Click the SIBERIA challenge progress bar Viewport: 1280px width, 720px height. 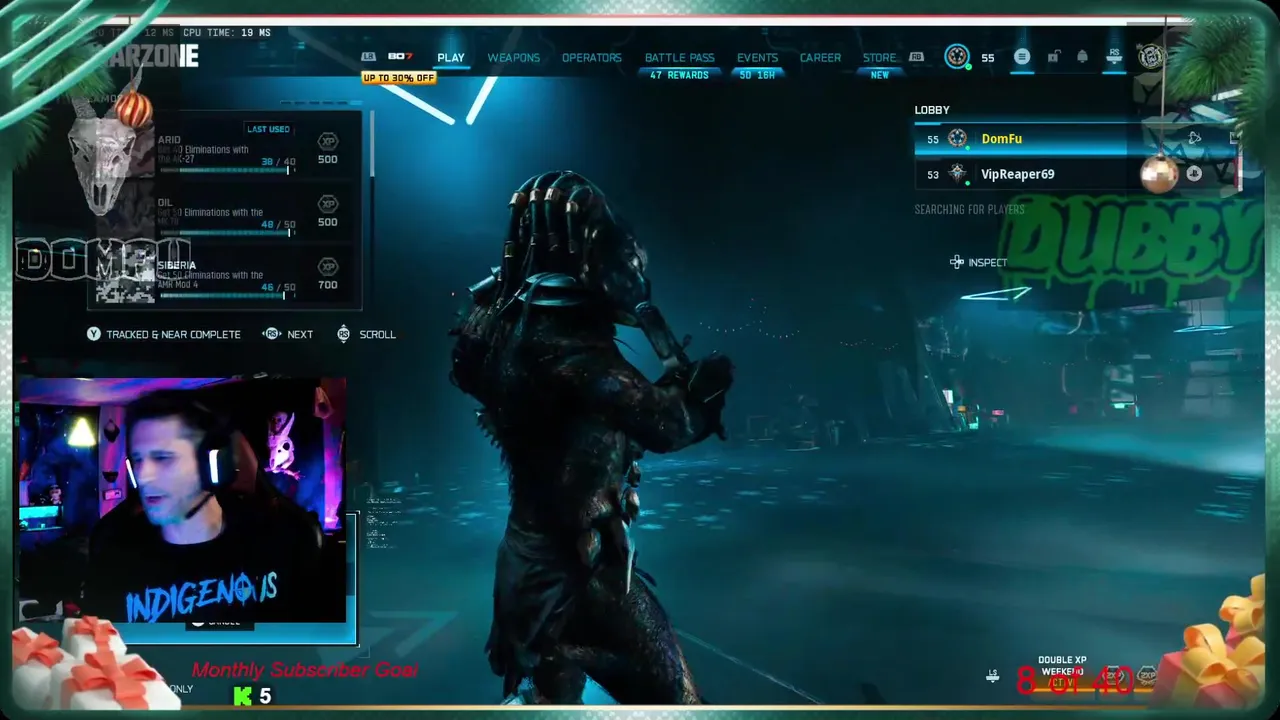click(x=227, y=296)
